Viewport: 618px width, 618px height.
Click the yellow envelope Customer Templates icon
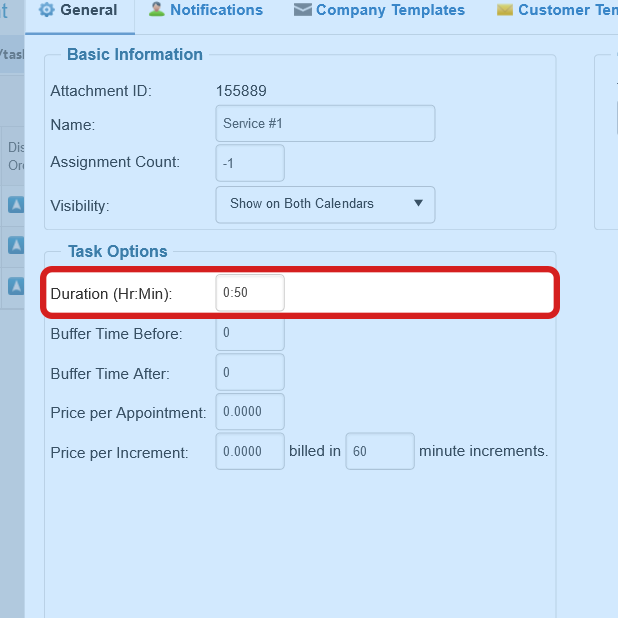tap(504, 10)
